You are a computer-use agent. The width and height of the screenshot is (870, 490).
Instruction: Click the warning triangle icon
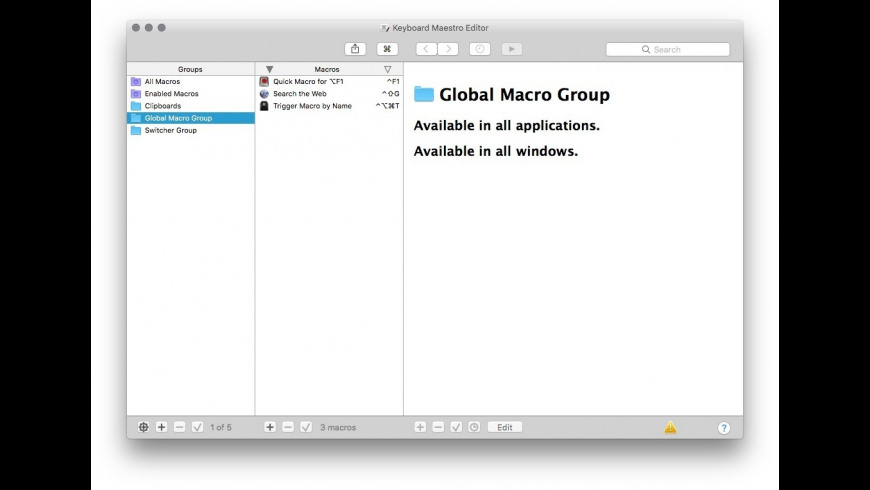670,428
